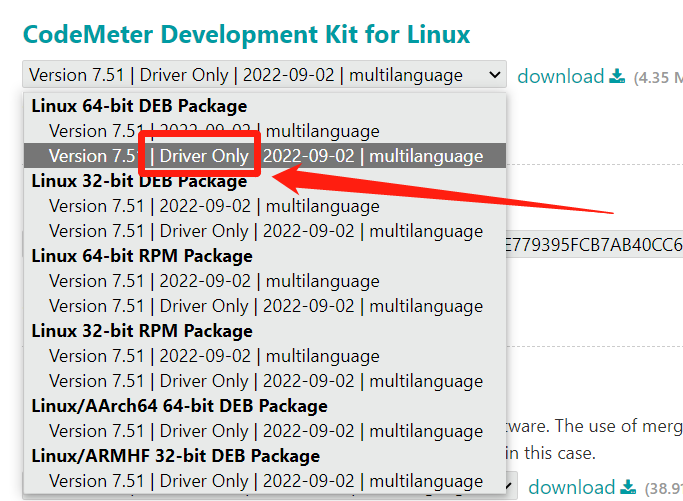The width and height of the screenshot is (683, 501).
Task: Click the top "download" link text
Action: pyautogui.click(x=560, y=76)
